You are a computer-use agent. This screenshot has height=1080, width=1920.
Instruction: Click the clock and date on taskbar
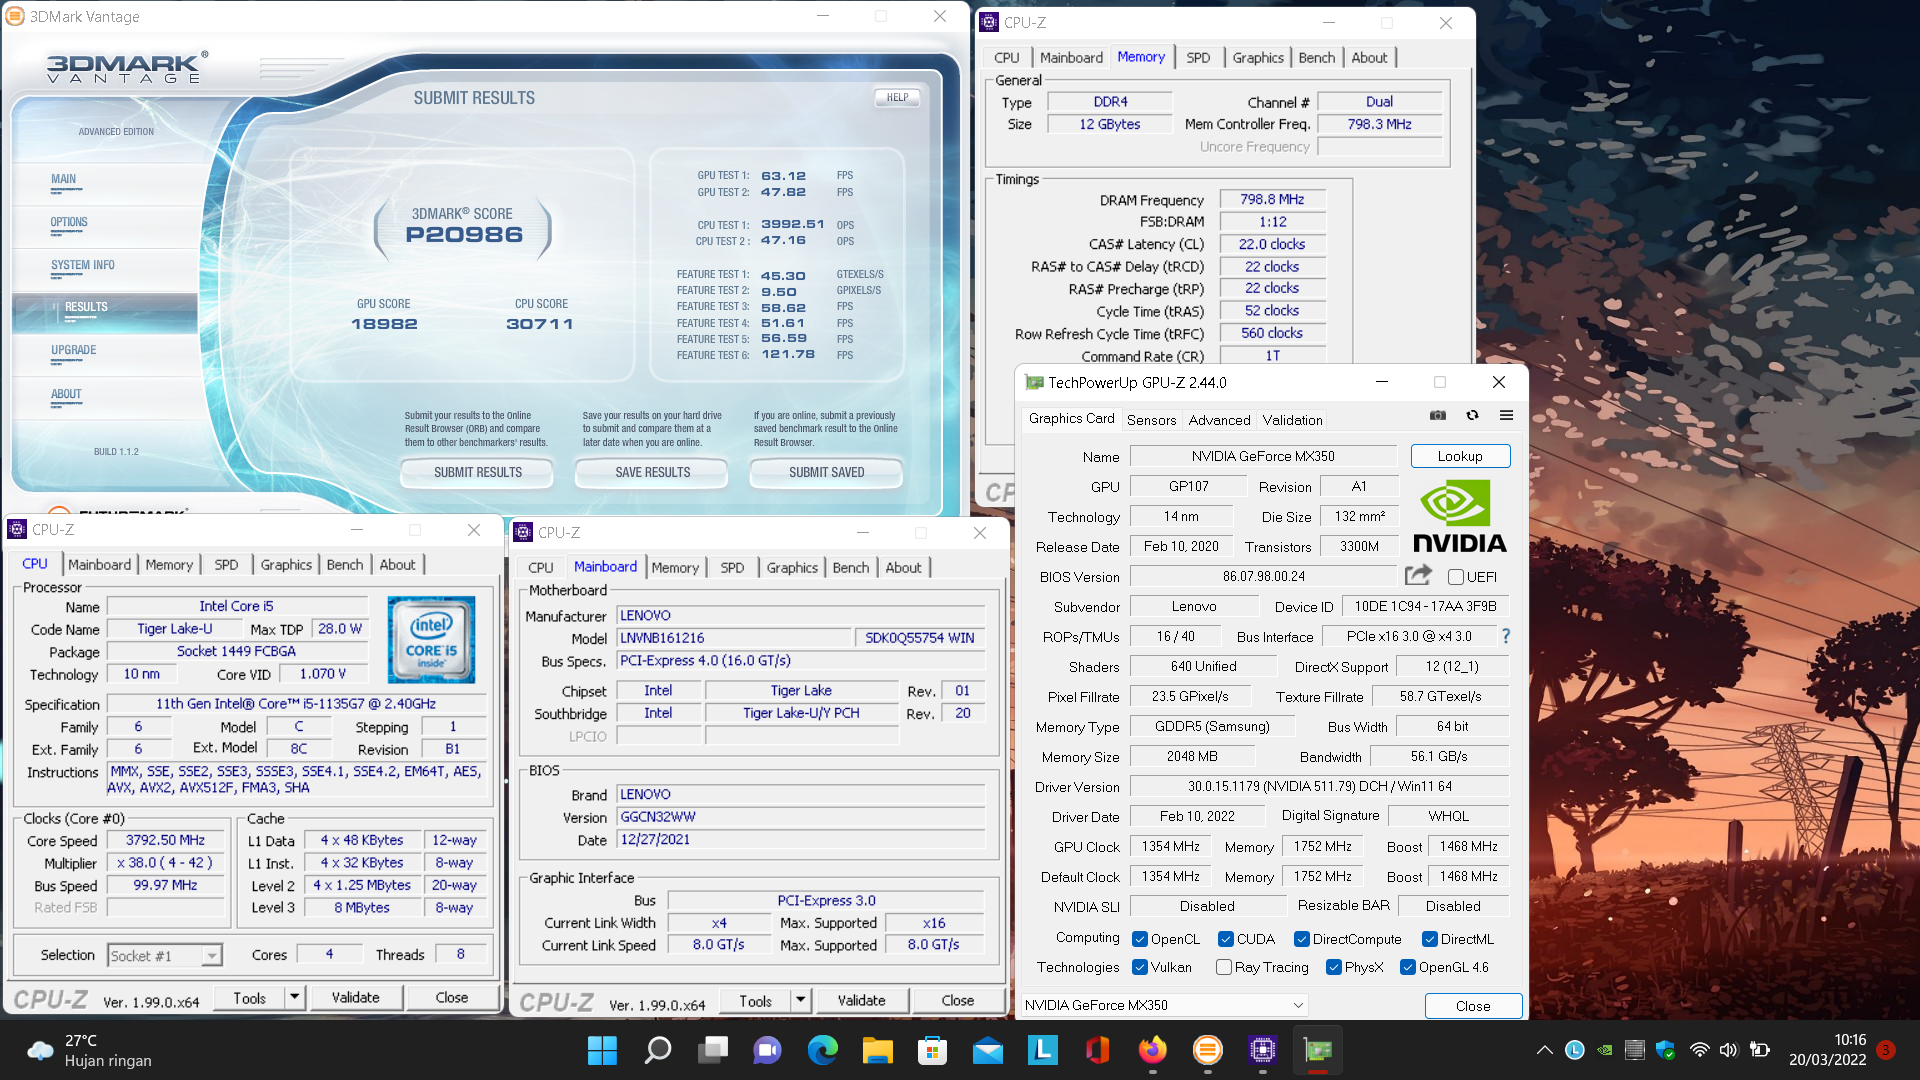point(1827,1050)
